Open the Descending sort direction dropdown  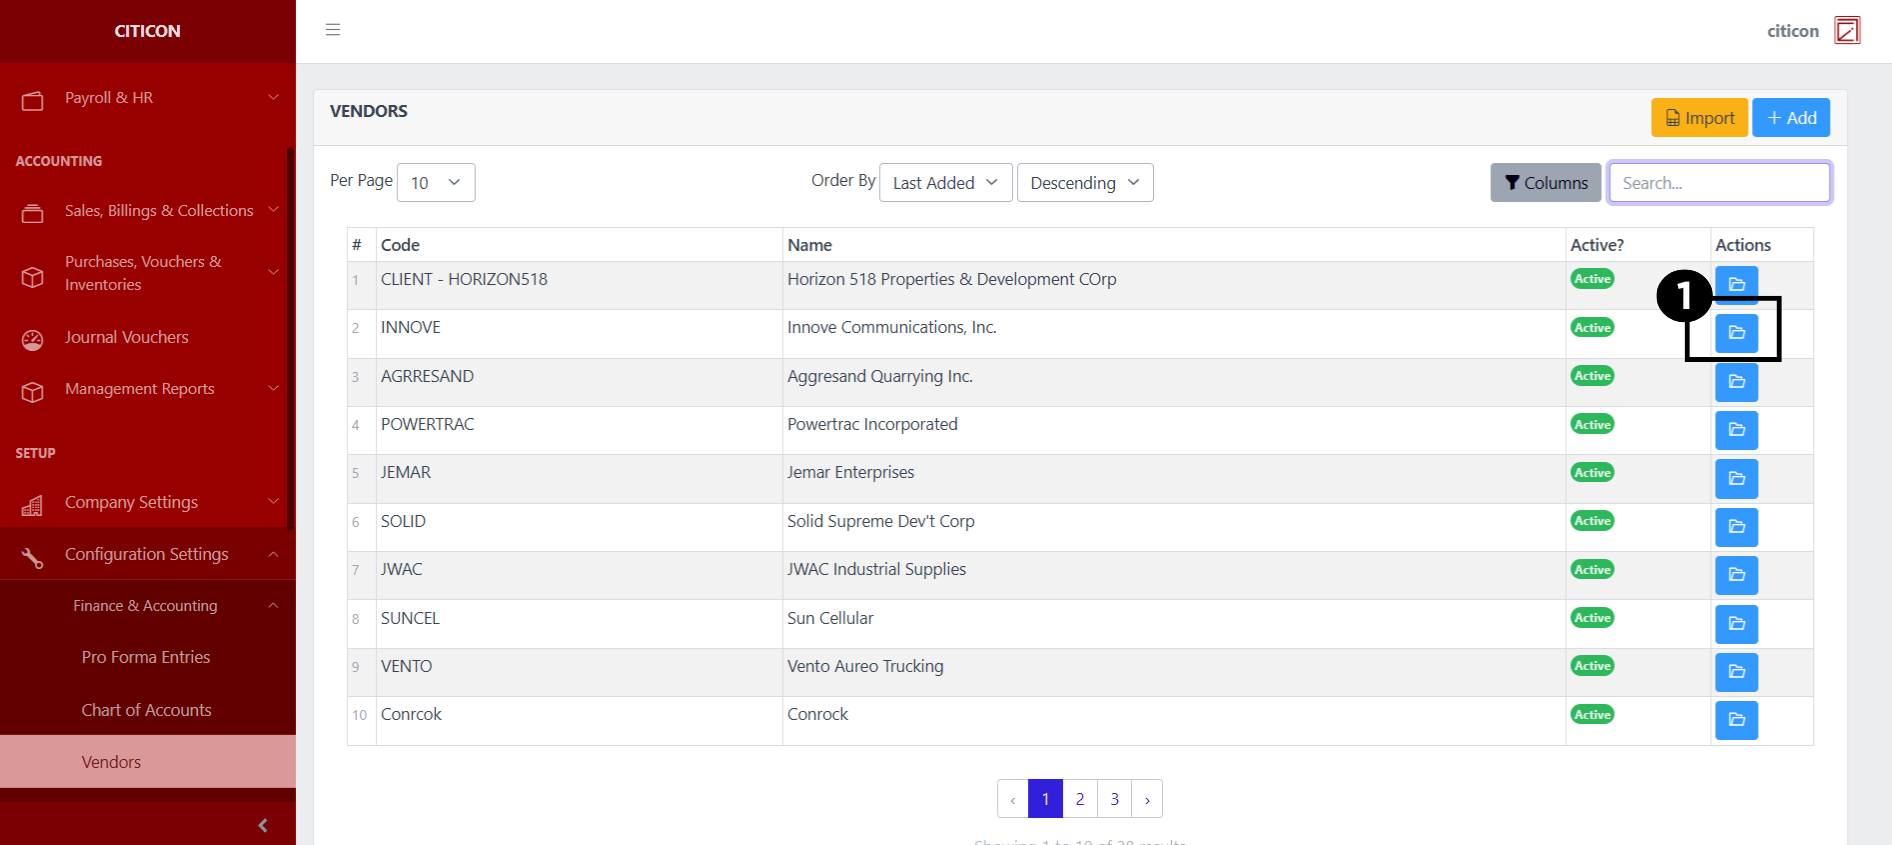[x=1084, y=183]
